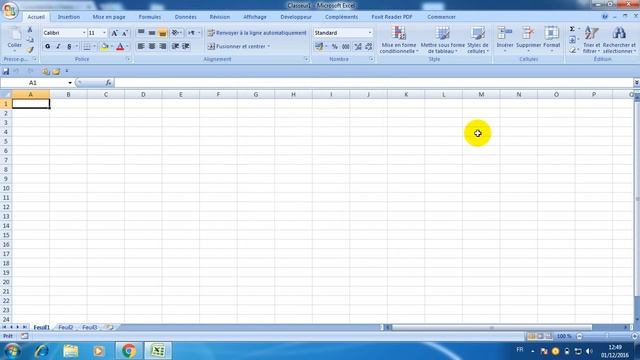This screenshot has width=640, height=360.
Task: Click the accounting number format icon
Action: point(319,47)
